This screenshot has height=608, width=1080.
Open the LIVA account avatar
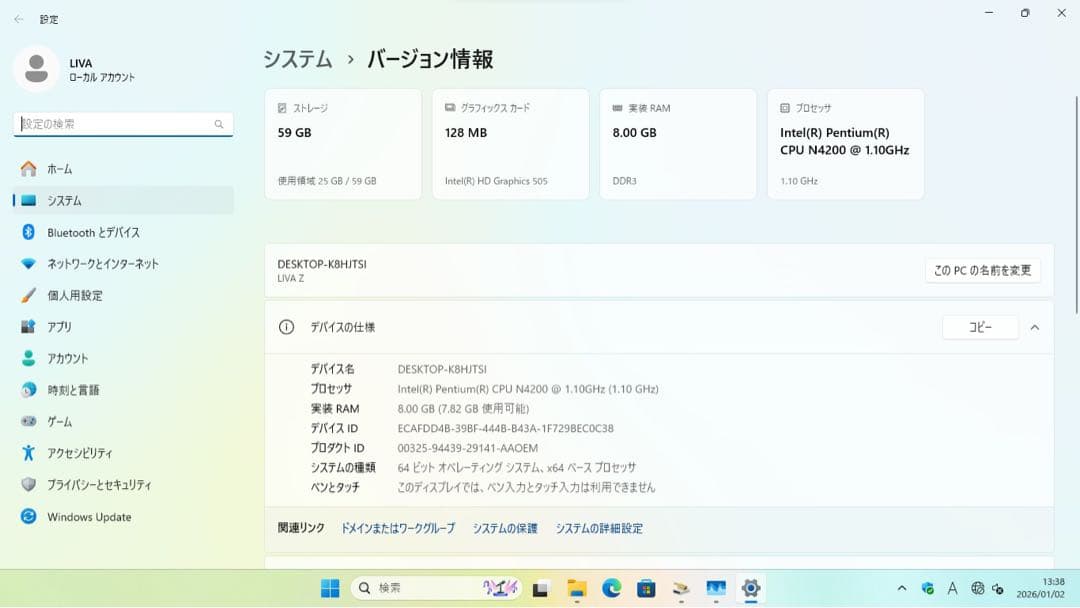click(36, 69)
